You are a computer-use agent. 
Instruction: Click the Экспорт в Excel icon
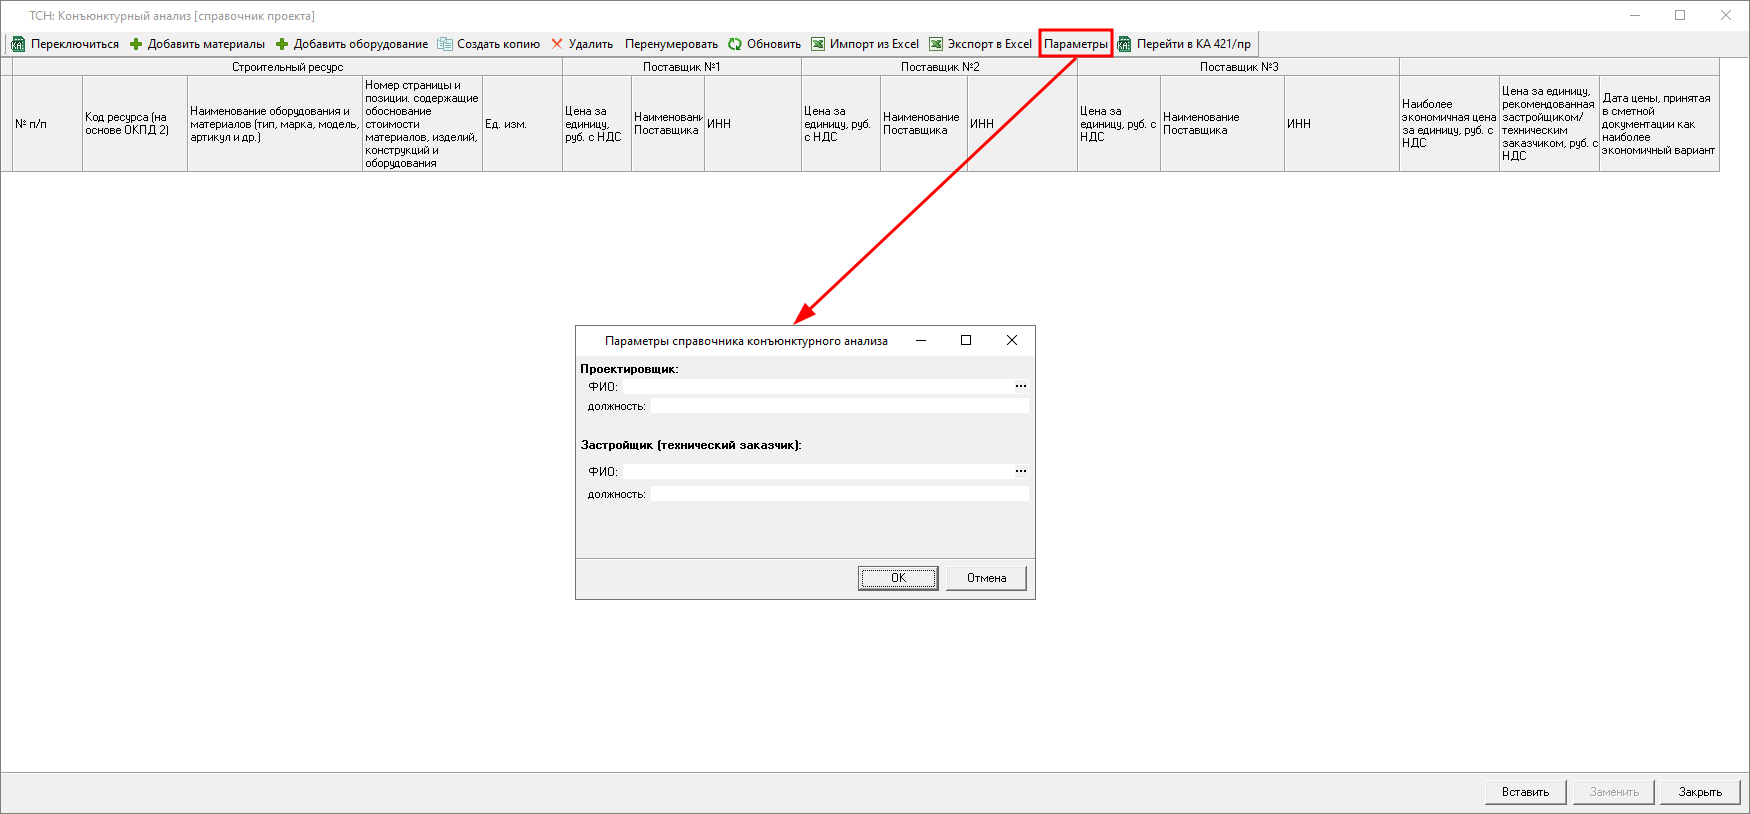tap(936, 44)
